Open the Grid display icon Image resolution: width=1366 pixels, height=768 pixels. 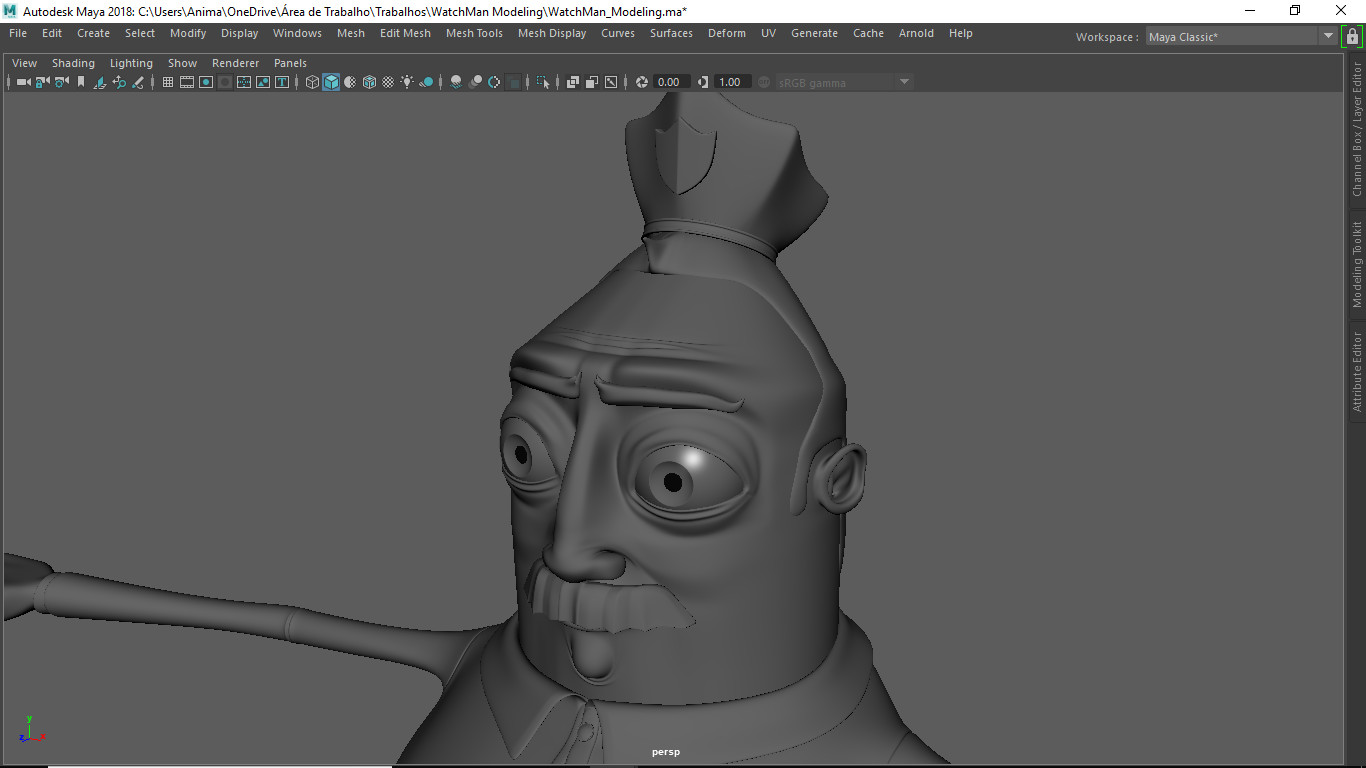click(168, 82)
